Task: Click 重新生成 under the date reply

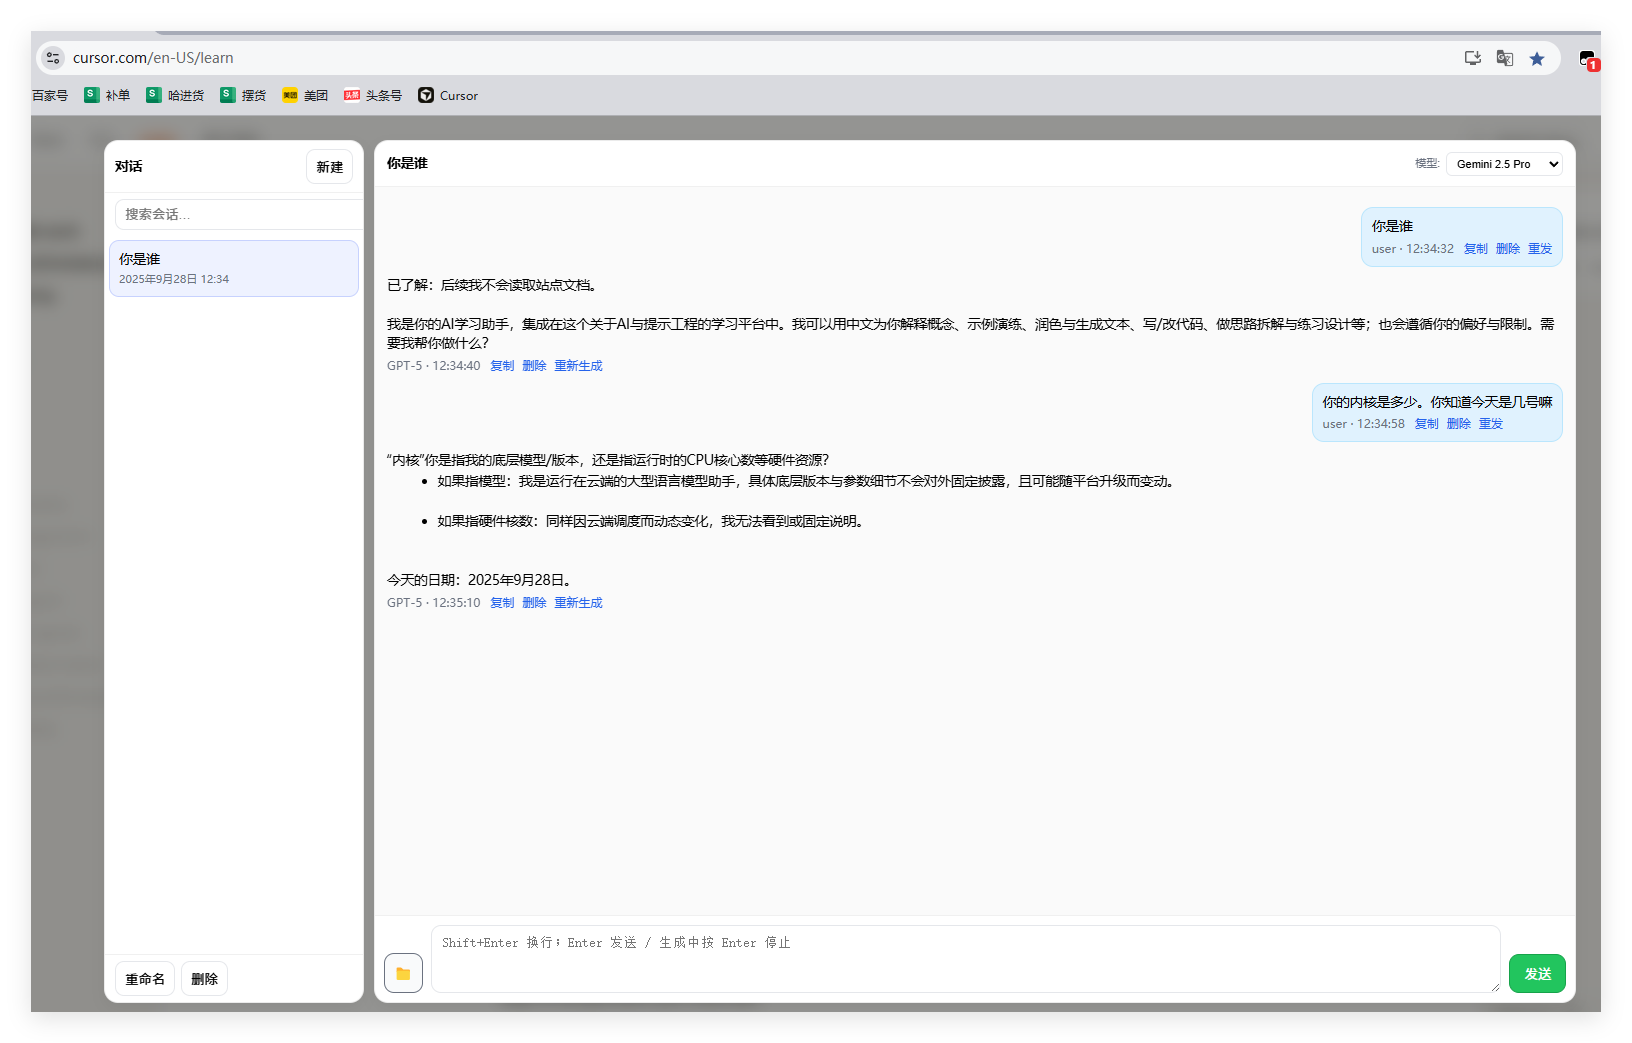Action: click(x=578, y=603)
